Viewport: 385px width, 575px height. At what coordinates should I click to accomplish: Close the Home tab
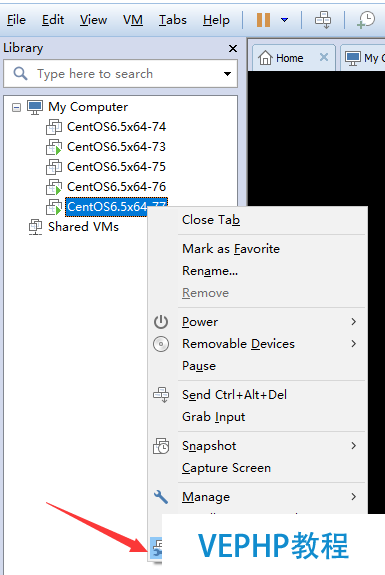pyautogui.click(x=323, y=57)
